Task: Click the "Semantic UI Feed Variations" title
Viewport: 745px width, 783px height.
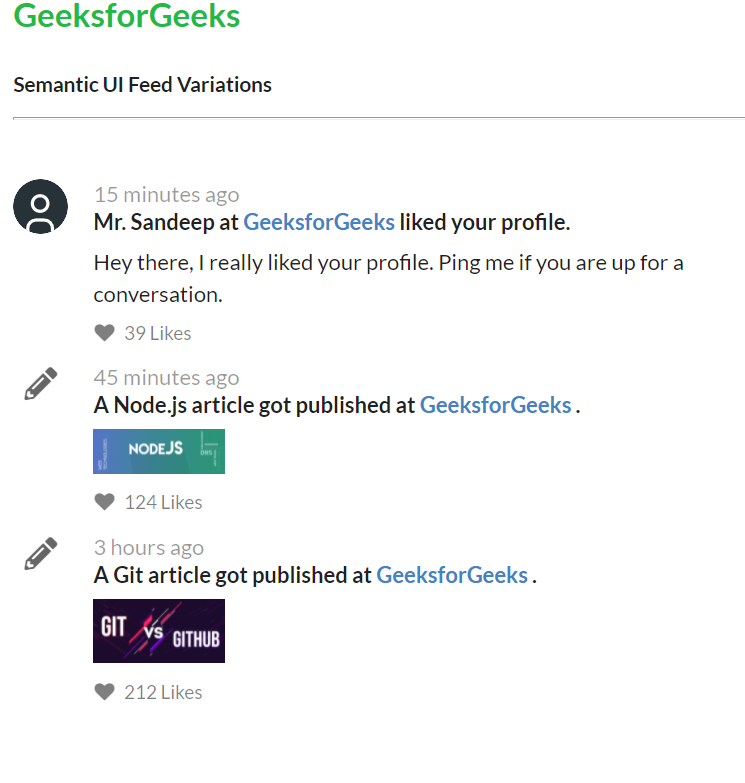Action: pyautogui.click(x=142, y=85)
